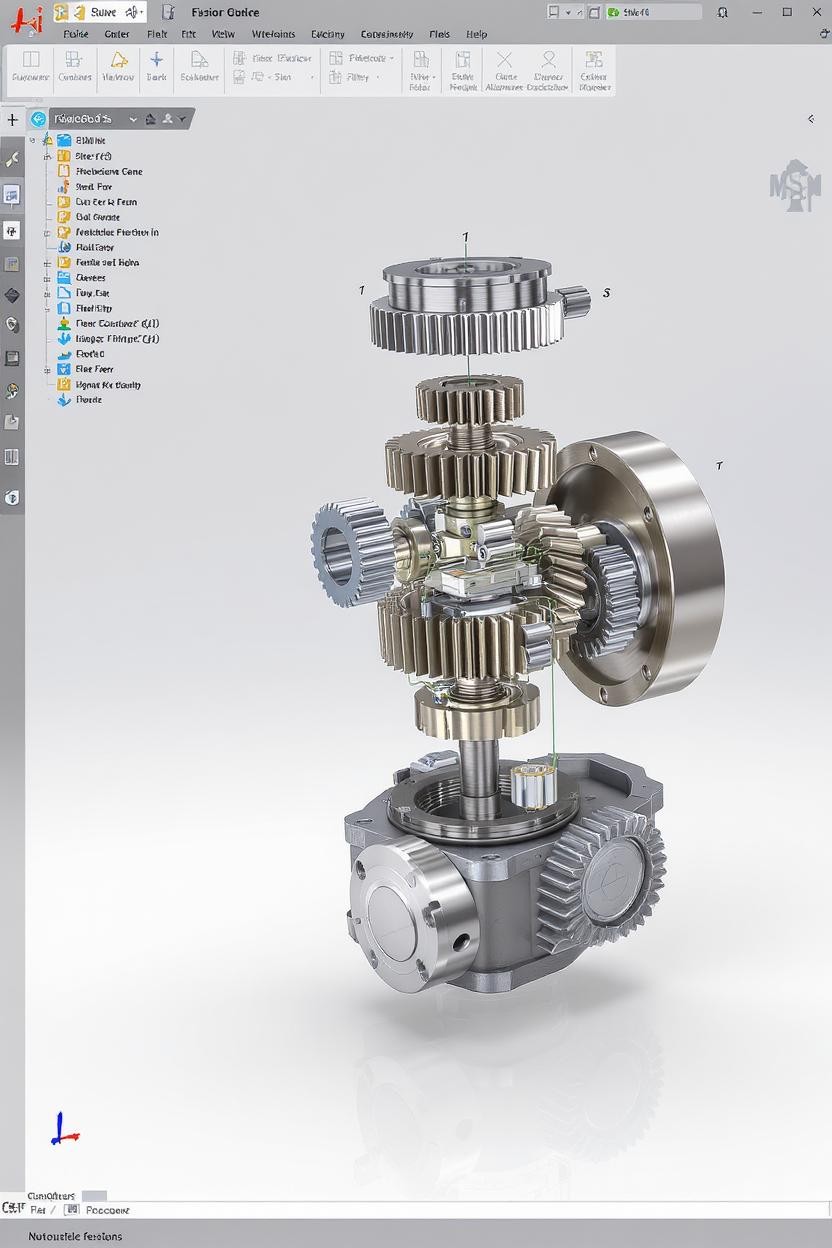Expand the 'Siter f (6)' tree node
This screenshot has height=1248, width=832.
pyautogui.click(x=47, y=156)
